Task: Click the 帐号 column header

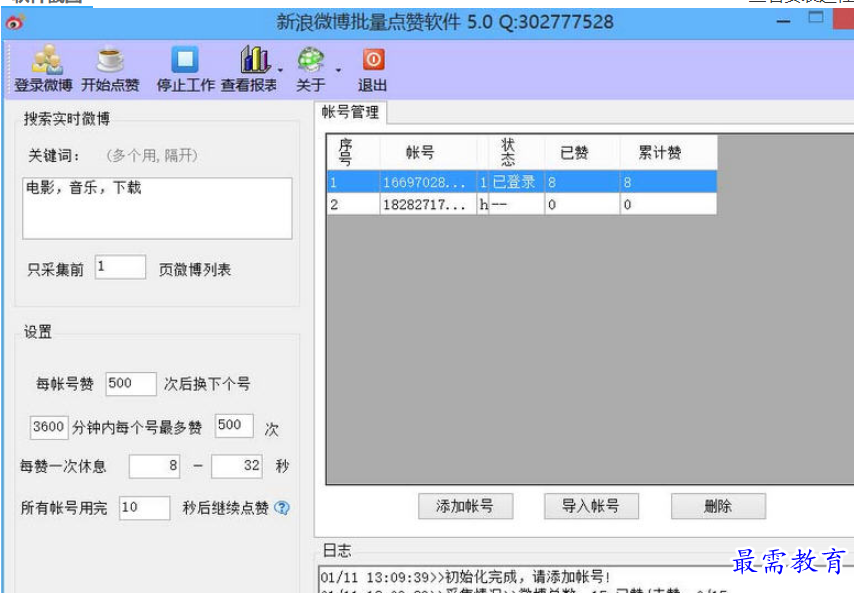Action: click(428, 152)
